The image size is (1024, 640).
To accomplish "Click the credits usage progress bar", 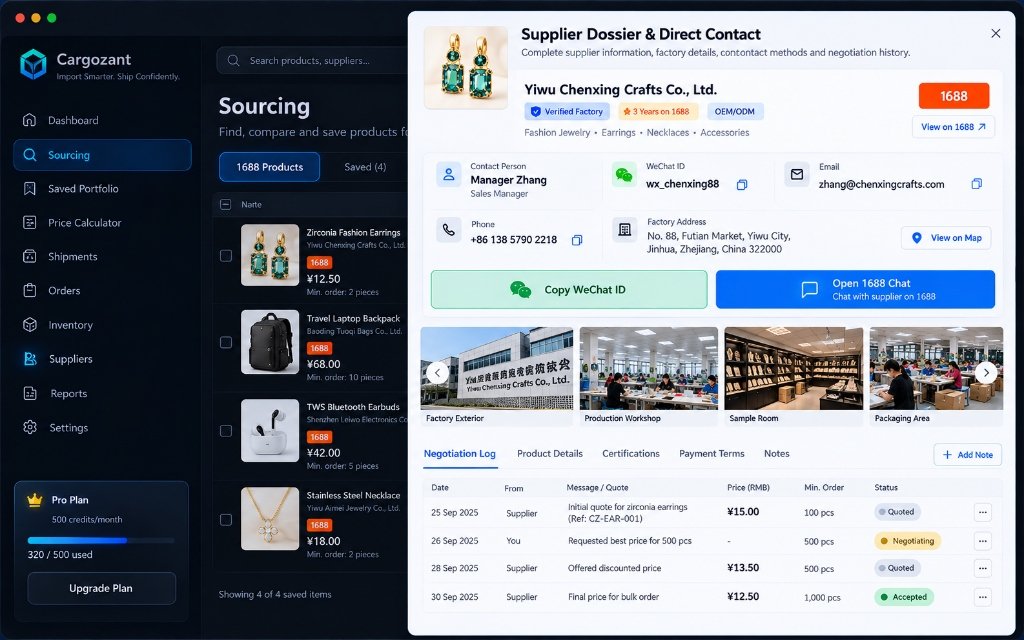I will click(x=101, y=540).
